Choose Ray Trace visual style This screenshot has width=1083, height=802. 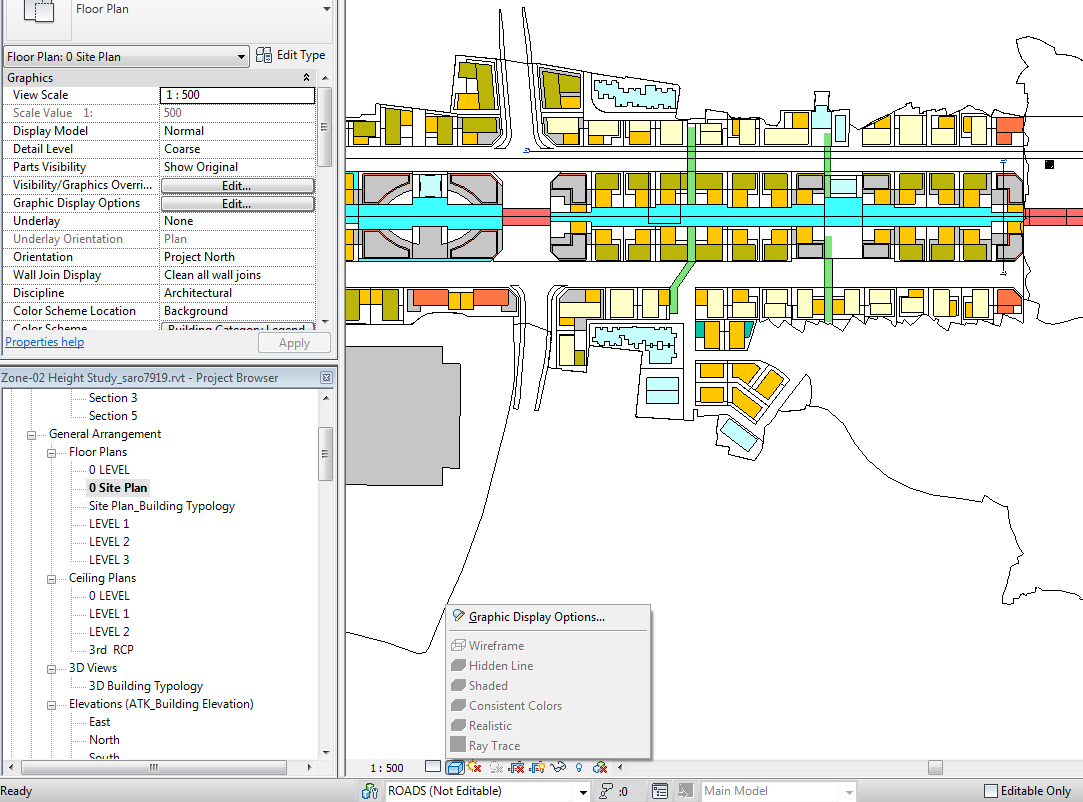[494, 745]
